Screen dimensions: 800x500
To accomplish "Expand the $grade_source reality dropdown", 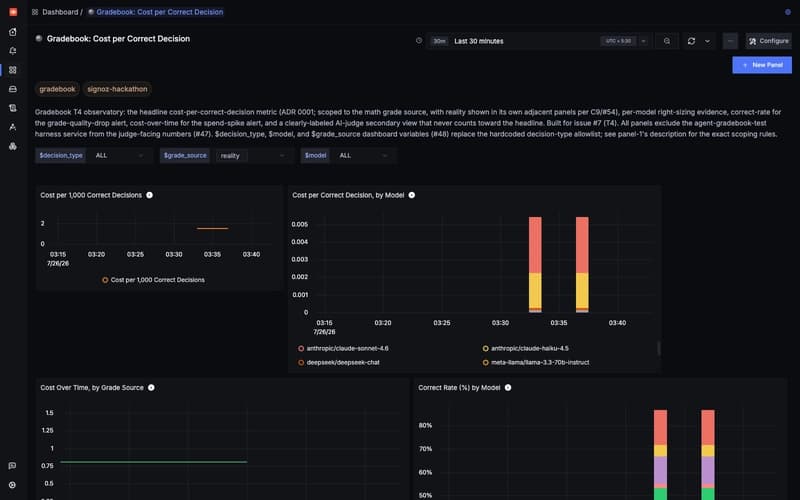I will click(252, 156).
